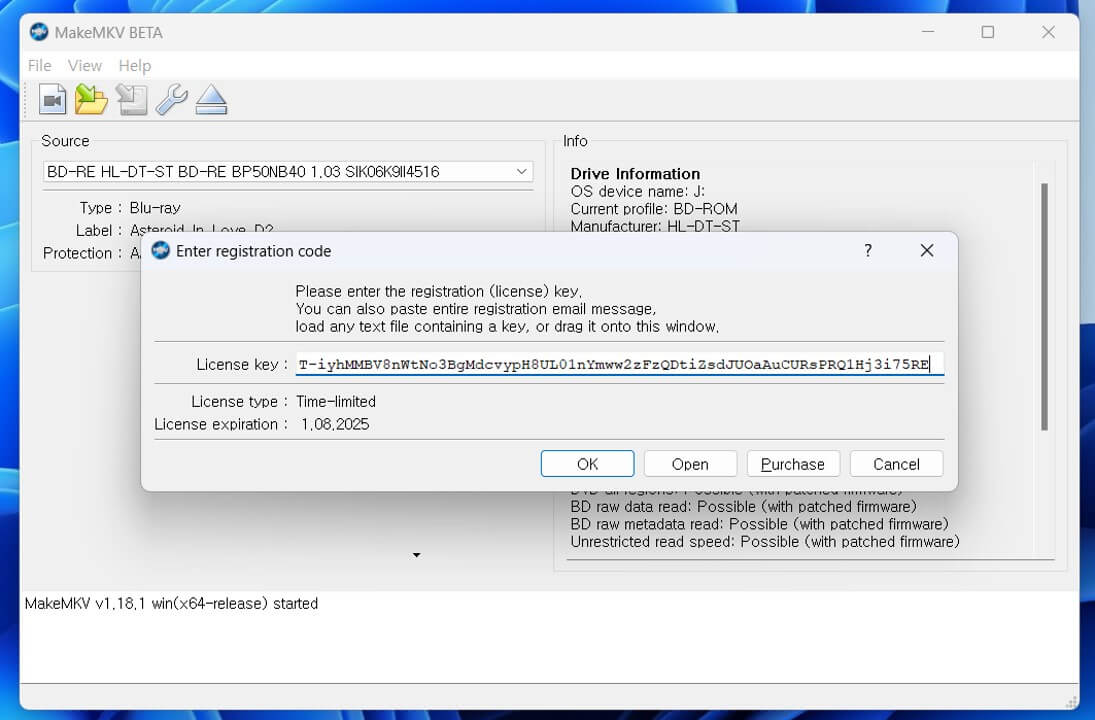1095x720 pixels.
Task: Open Preferences with the wrench icon
Action: [171, 99]
